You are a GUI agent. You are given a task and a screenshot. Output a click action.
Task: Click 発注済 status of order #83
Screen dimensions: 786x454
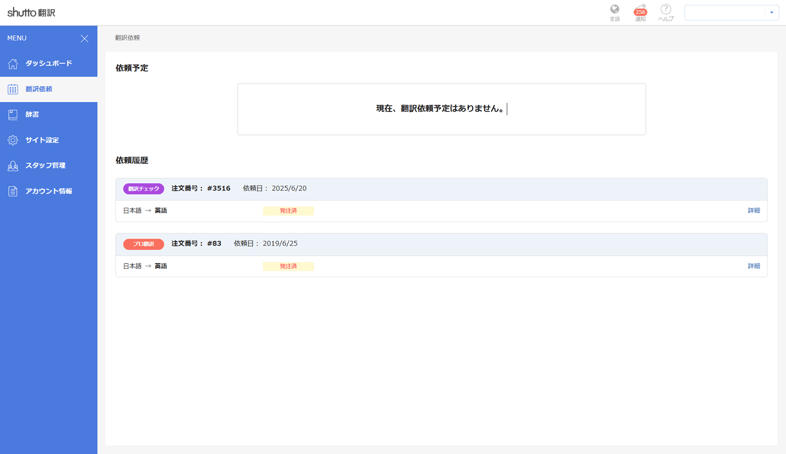coord(288,267)
